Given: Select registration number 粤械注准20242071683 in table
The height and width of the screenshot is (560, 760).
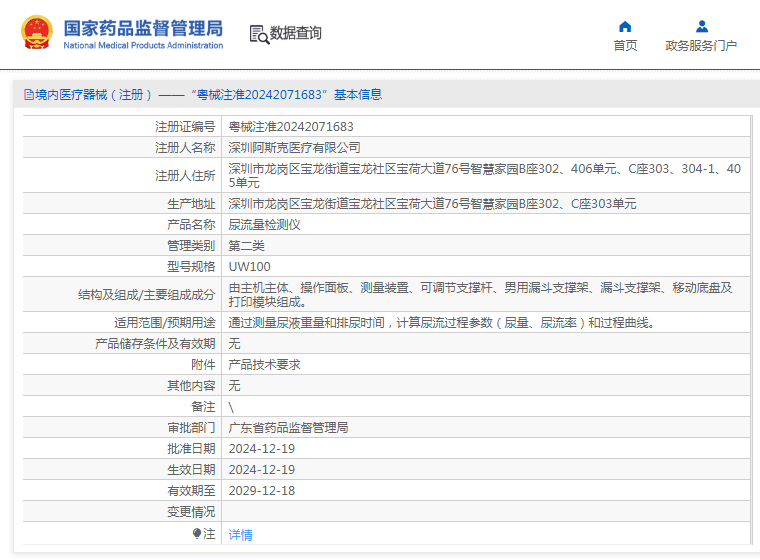Looking at the screenshot, I should (x=291, y=127).
